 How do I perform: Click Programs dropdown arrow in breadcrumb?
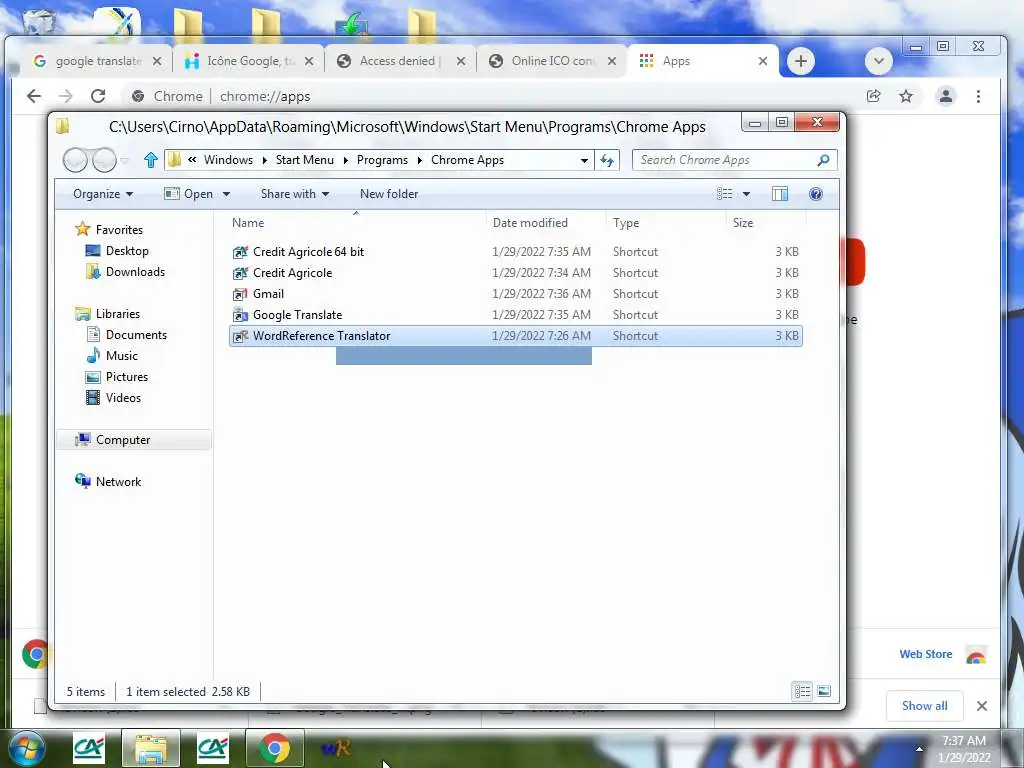click(x=419, y=160)
